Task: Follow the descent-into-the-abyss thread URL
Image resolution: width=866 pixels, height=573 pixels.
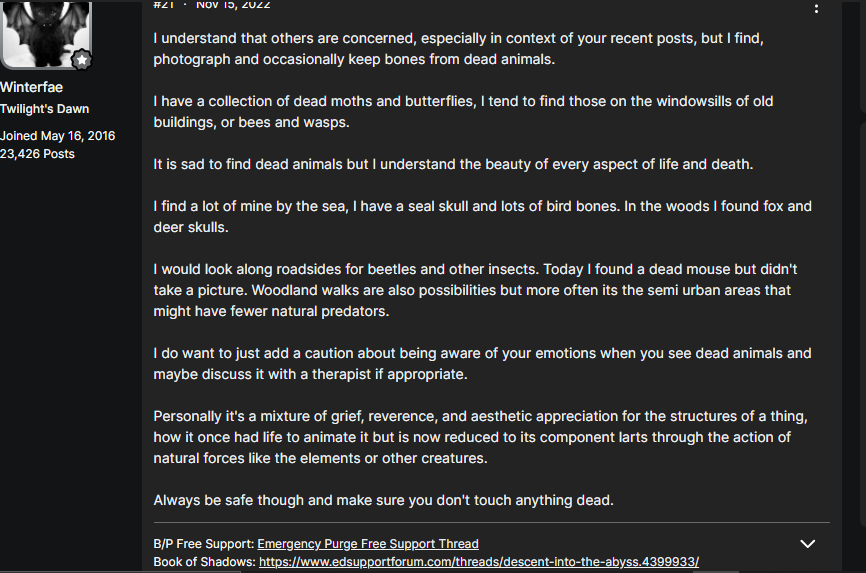Action: click(479, 562)
